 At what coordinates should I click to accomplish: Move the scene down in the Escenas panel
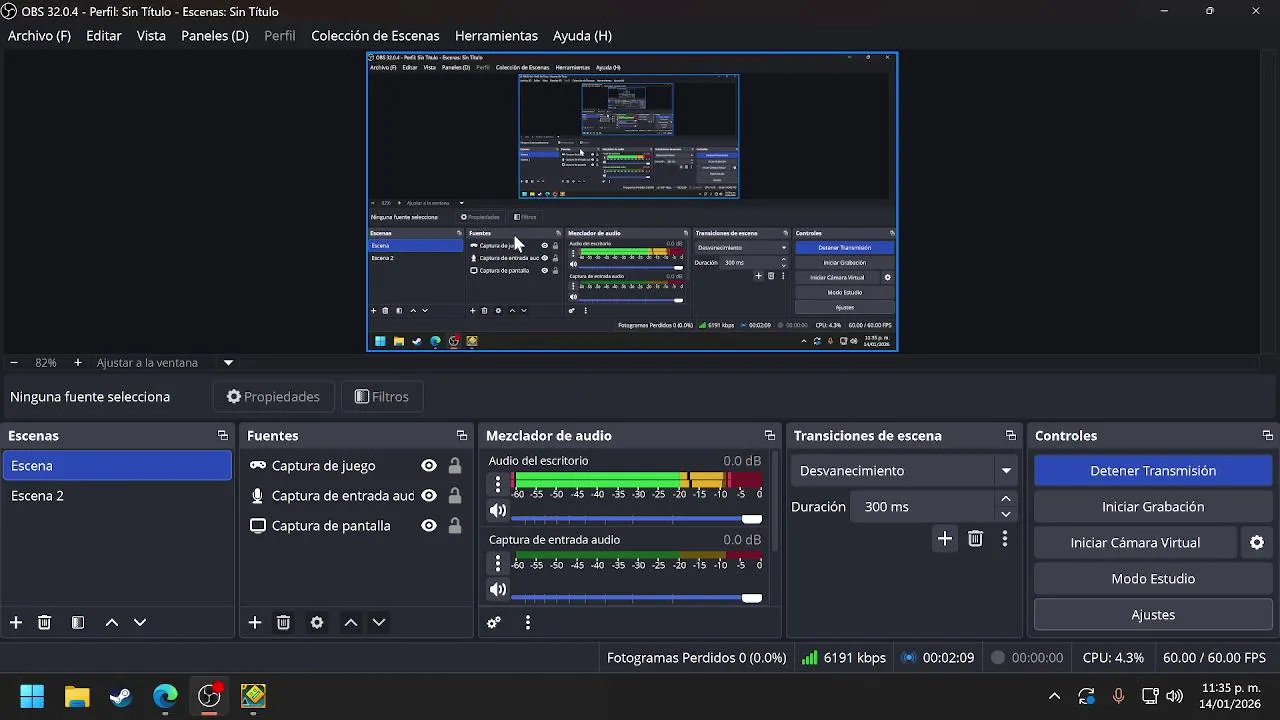(140, 622)
